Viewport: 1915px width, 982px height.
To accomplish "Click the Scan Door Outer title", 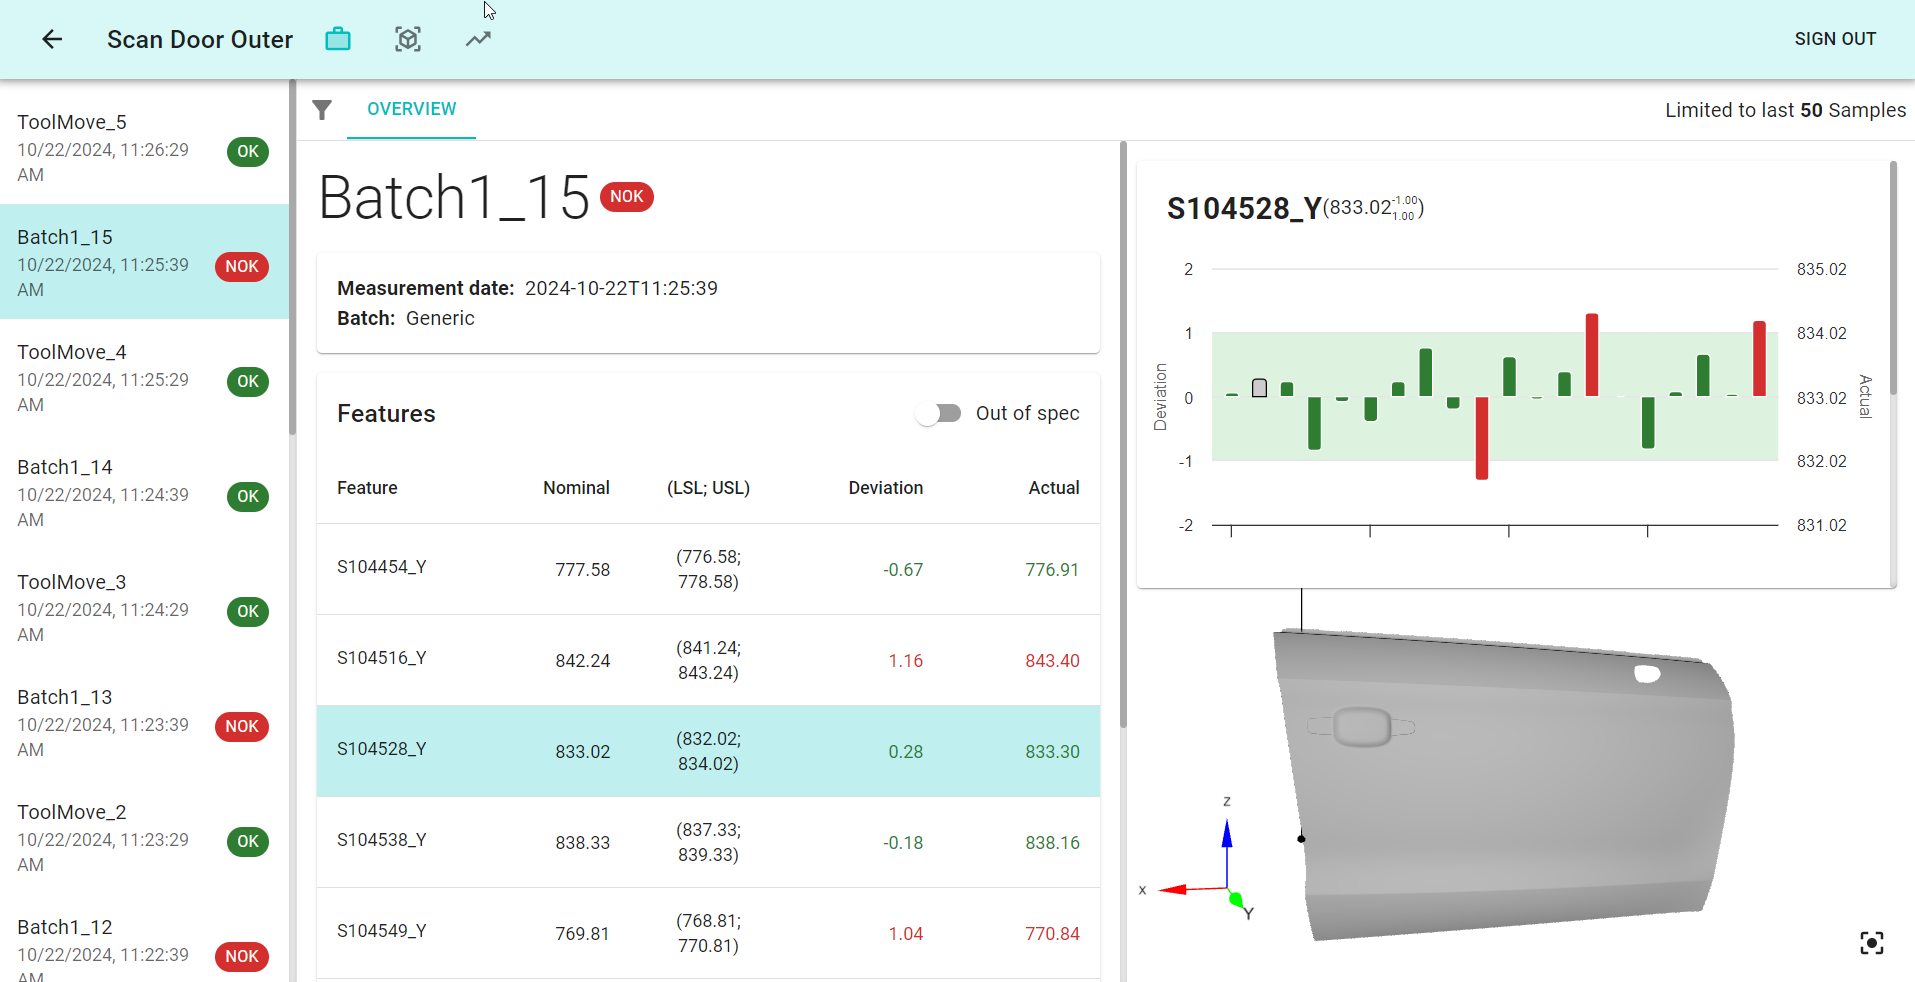I will pos(199,39).
